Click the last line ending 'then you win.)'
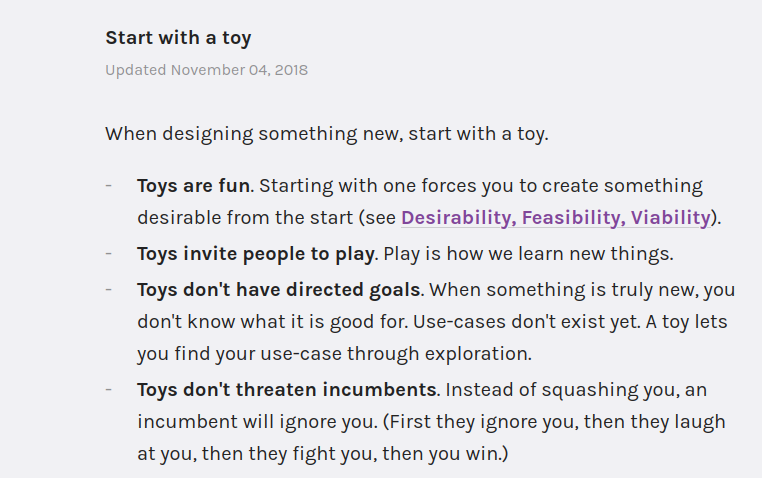The height and width of the screenshot is (478, 762). point(323,454)
